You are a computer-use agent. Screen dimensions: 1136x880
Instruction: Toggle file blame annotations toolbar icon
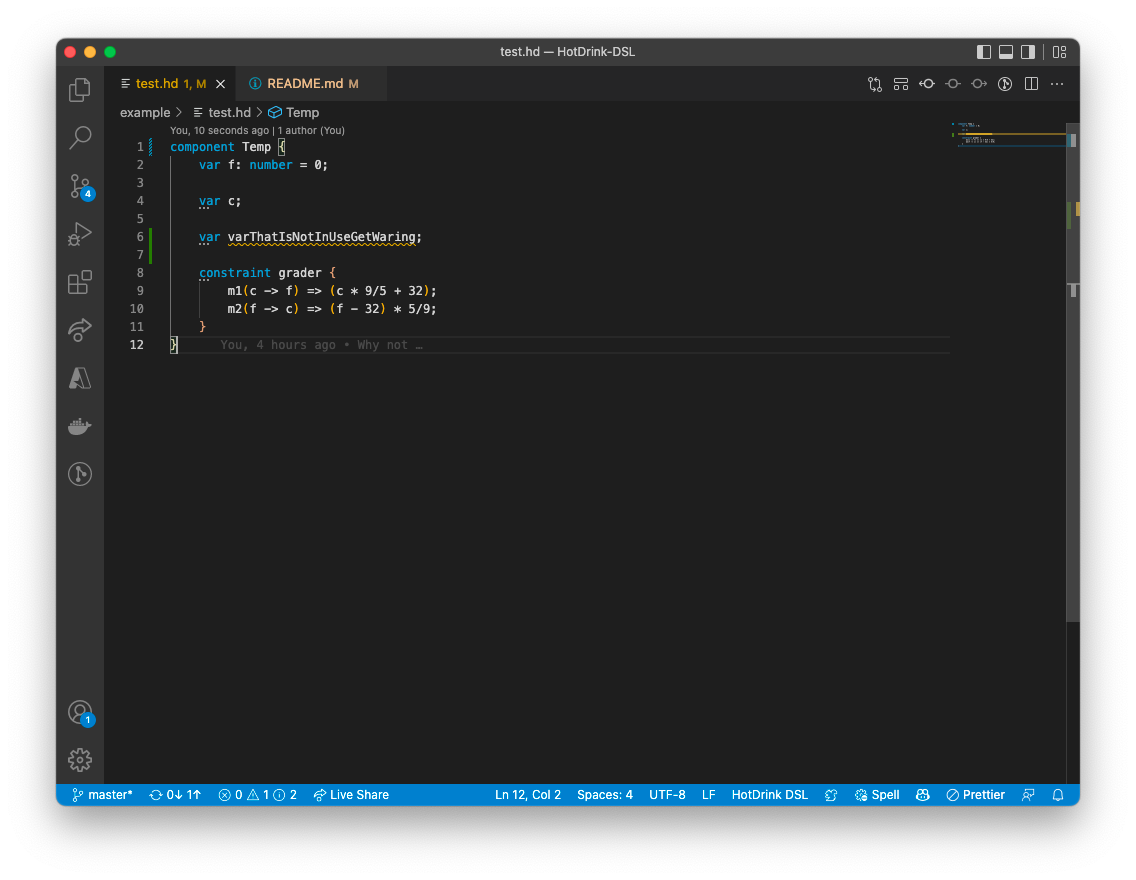pos(1005,84)
